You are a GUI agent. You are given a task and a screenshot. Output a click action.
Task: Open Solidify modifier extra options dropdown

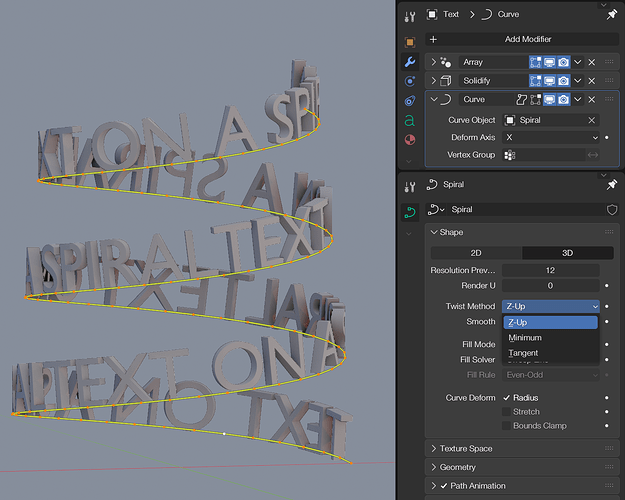[x=578, y=81]
